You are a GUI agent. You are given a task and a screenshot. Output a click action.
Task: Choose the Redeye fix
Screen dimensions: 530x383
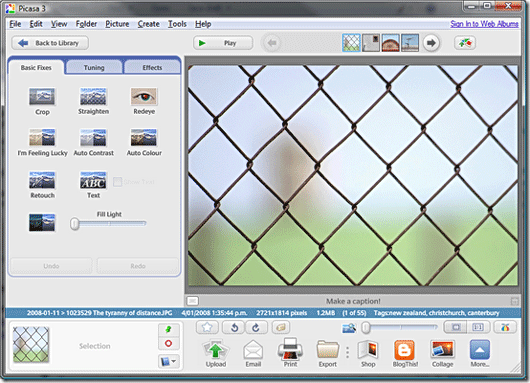click(x=144, y=101)
